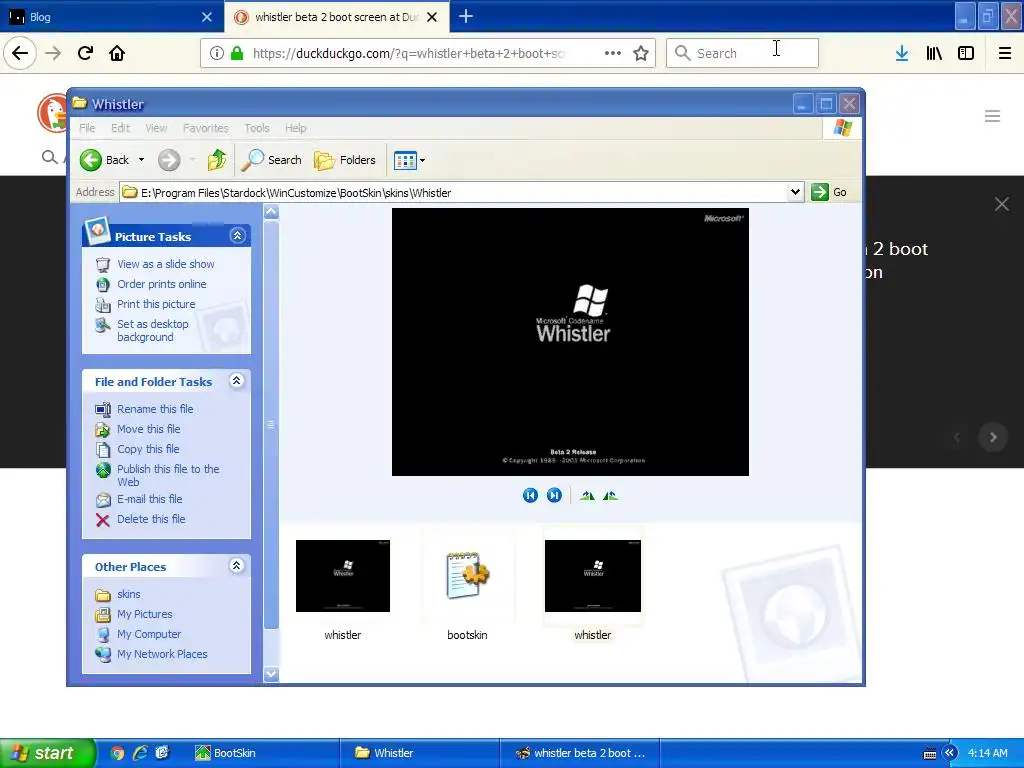
Task: Show the next image in filmstrip
Action: pyautogui.click(x=554, y=496)
